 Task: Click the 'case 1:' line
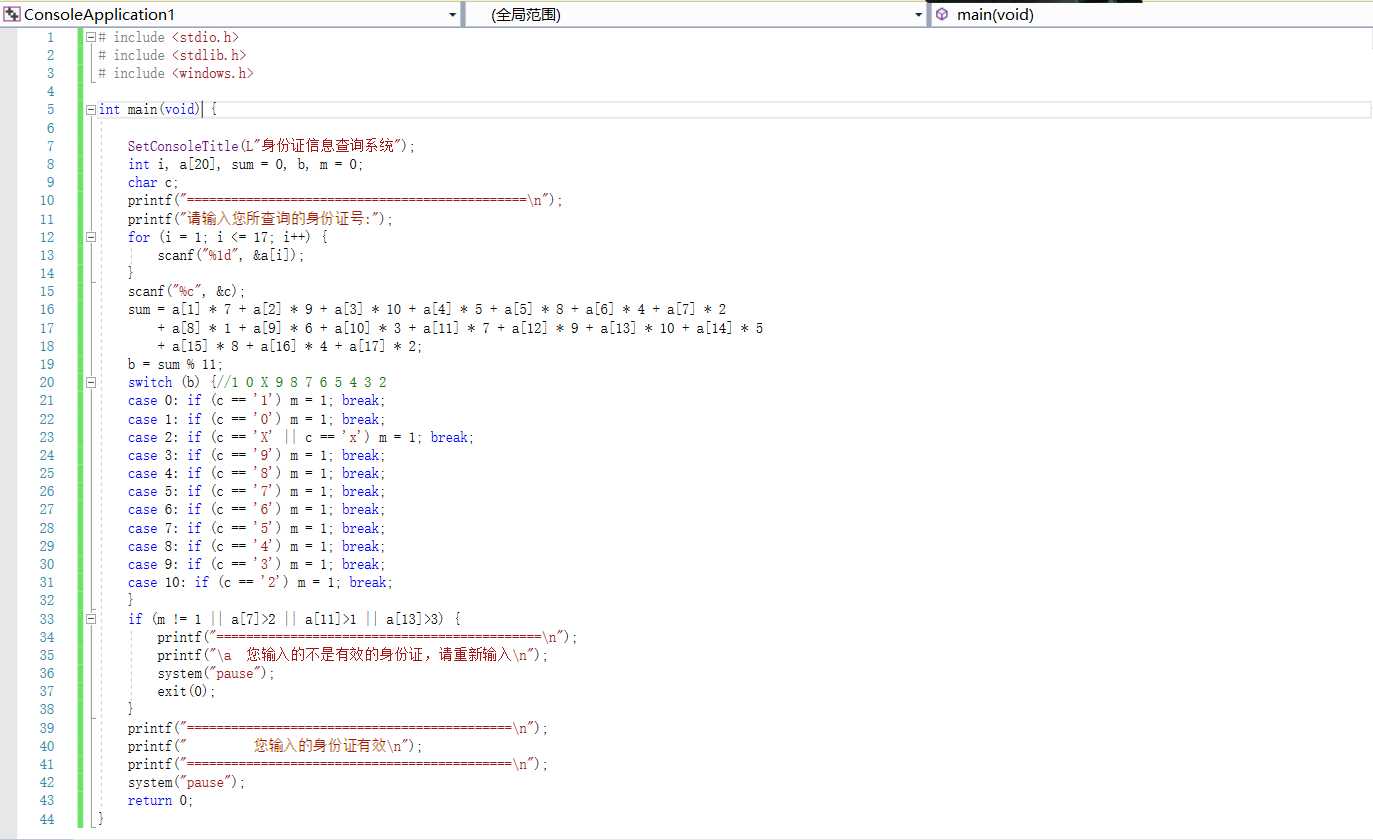(x=256, y=419)
